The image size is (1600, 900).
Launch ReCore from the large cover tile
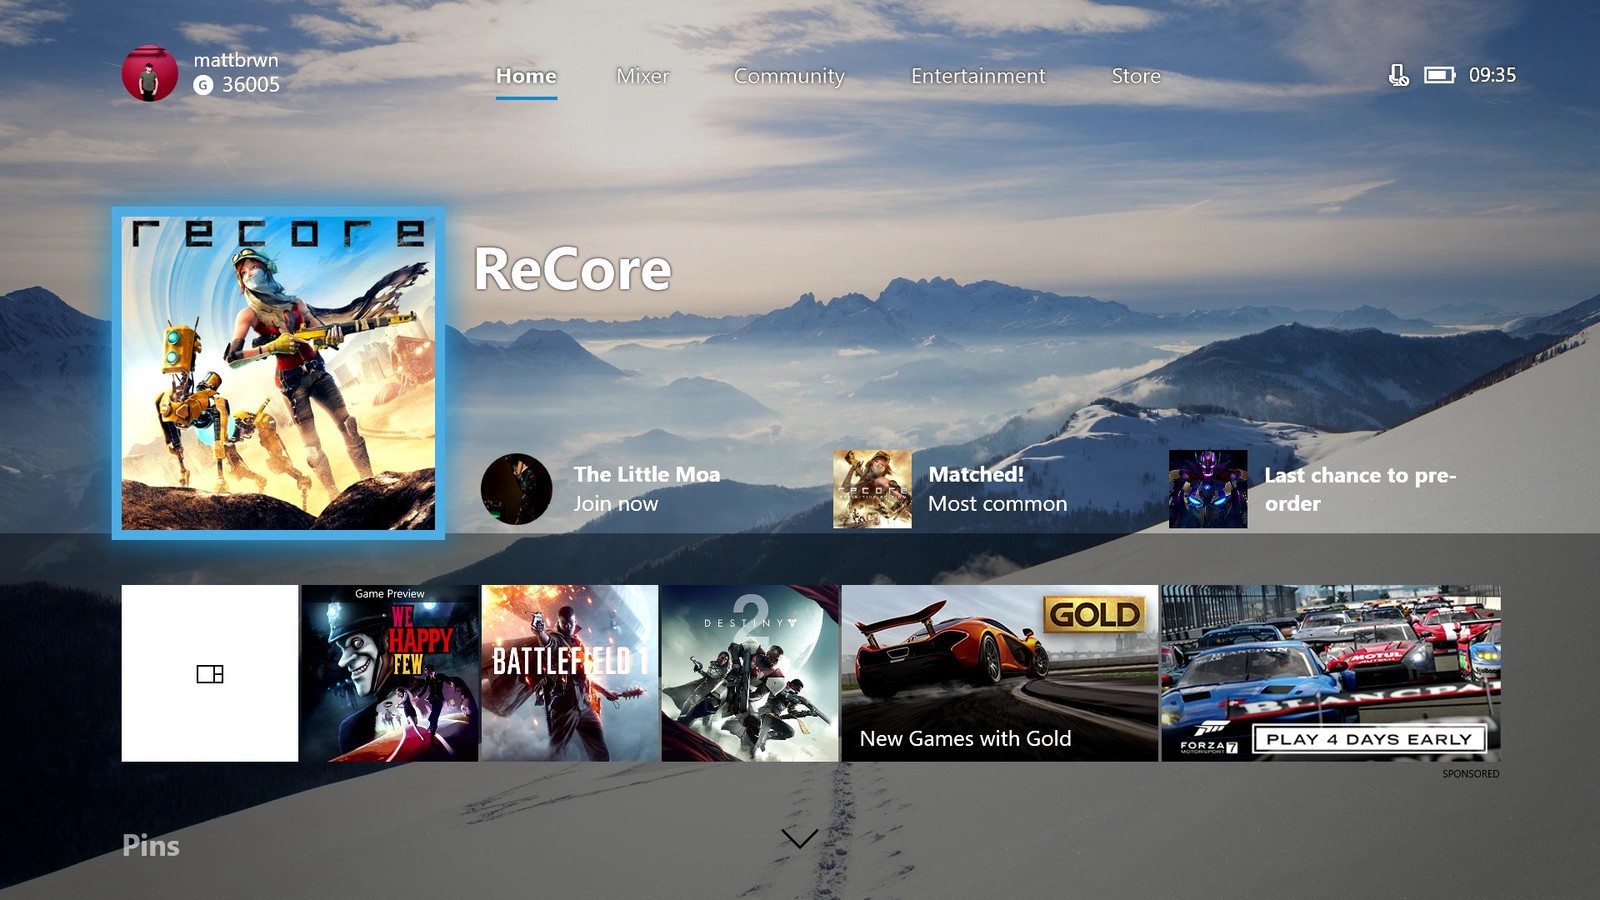pos(278,373)
